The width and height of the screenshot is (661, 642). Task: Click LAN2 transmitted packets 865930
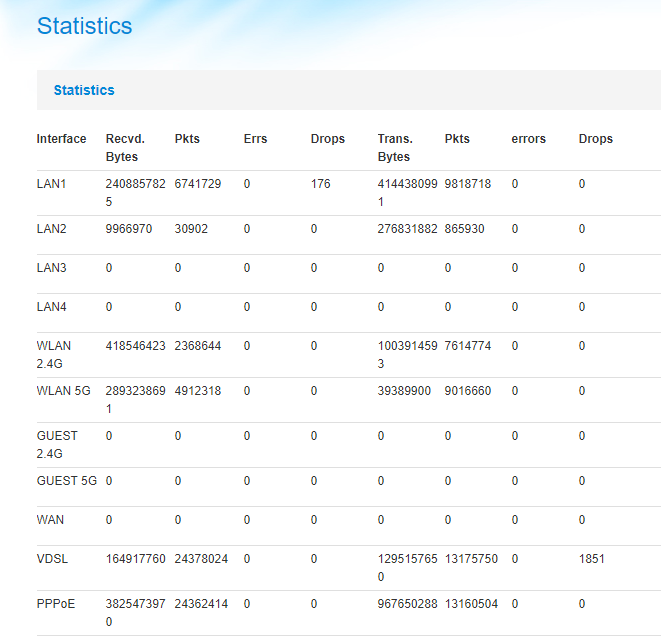click(464, 229)
